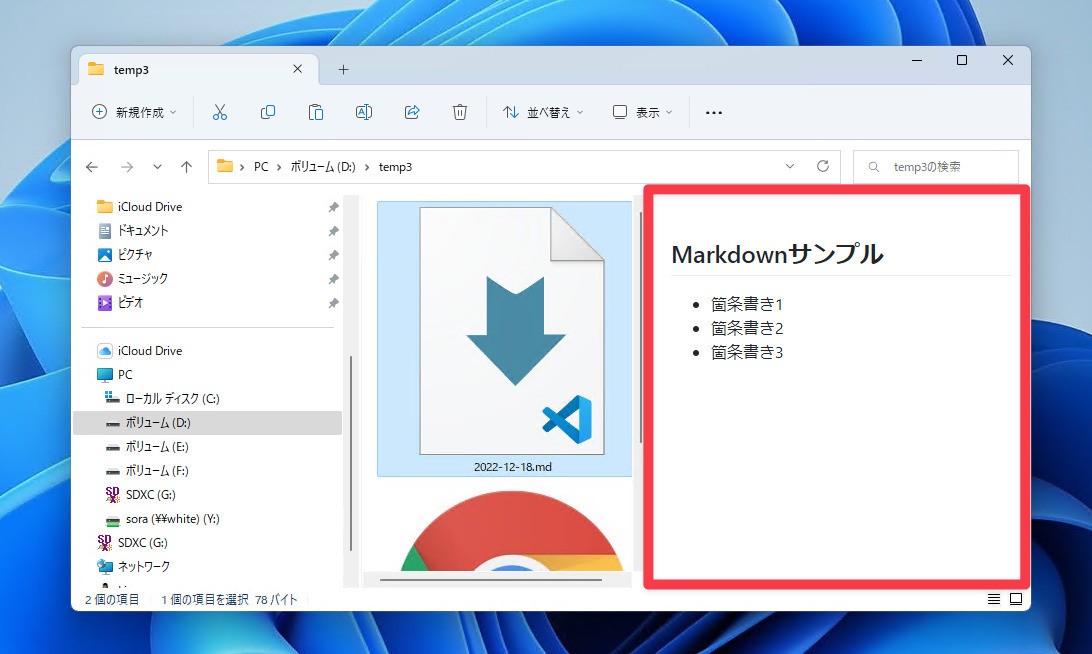Refresh the temp3 folder view
Screen dimensions: 1092x654
822,166
